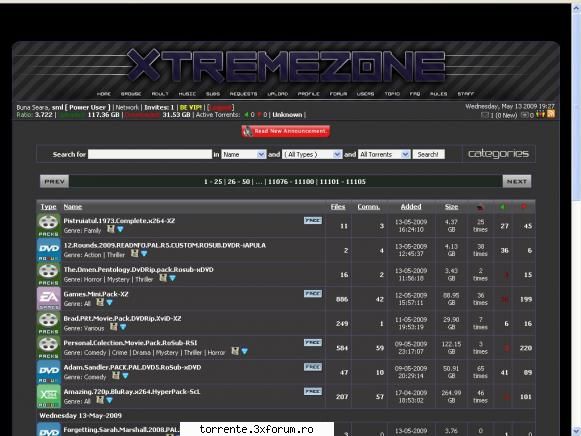Click blue download arrow for 12.Rounds torrent

coord(144,254)
